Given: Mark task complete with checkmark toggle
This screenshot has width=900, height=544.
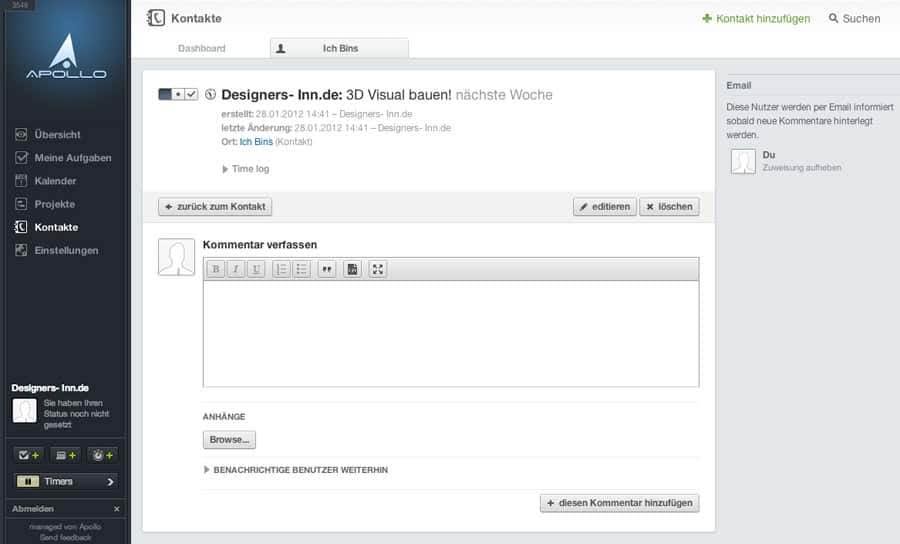Looking at the screenshot, I should [191, 94].
